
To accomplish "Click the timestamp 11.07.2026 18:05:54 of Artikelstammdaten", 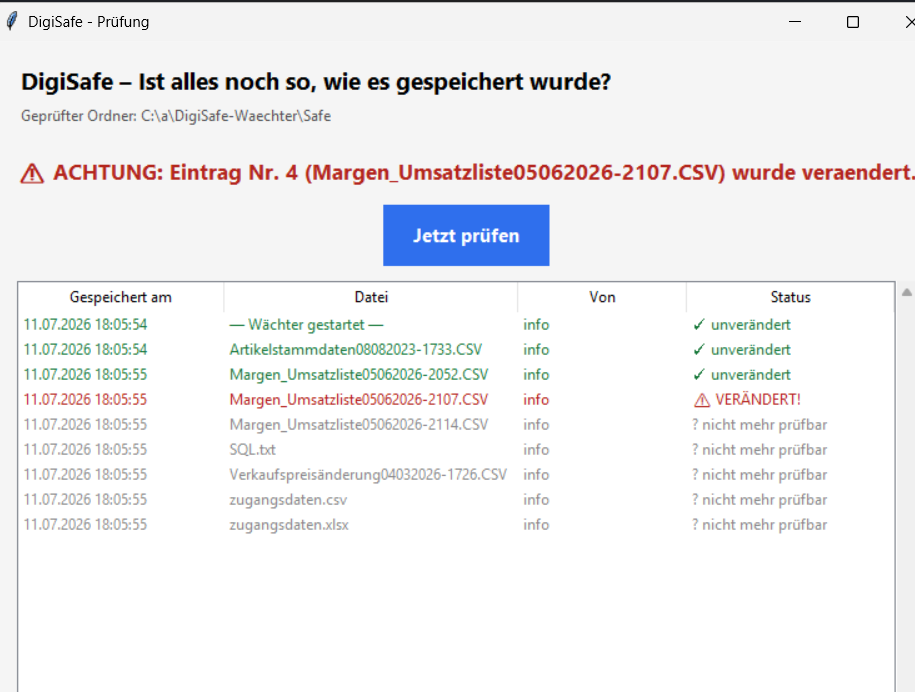I will [x=85, y=350].
